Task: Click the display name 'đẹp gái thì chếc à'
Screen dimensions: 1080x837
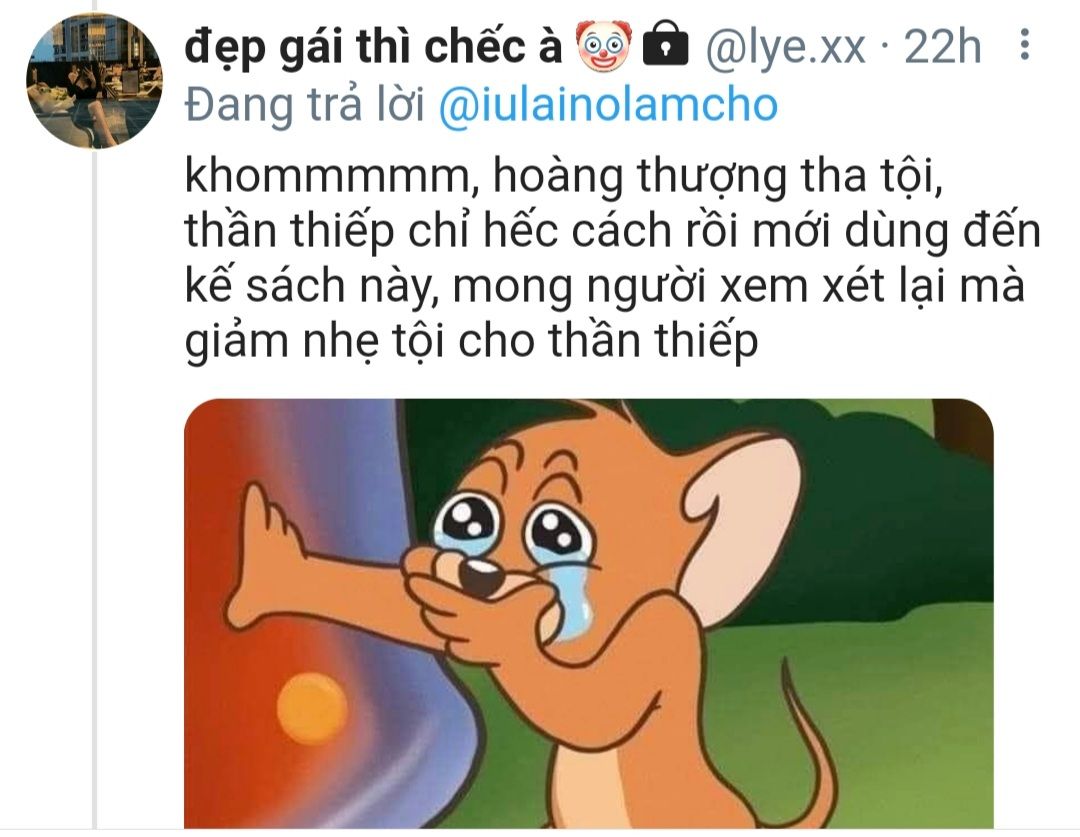Action: [374, 47]
